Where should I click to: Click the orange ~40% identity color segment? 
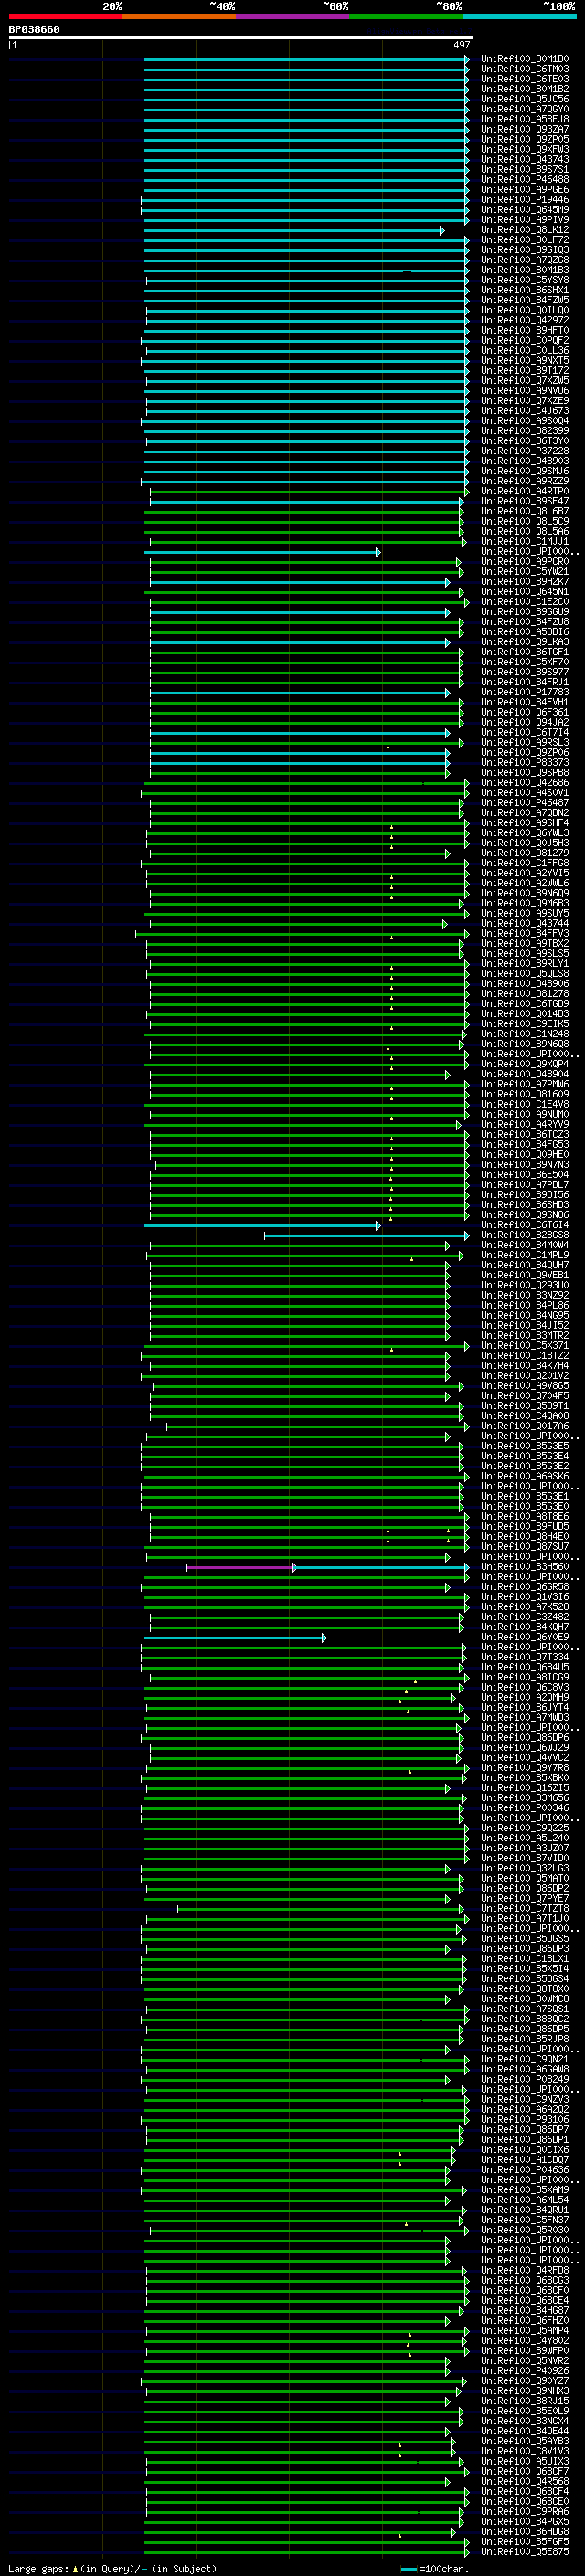[x=179, y=16]
